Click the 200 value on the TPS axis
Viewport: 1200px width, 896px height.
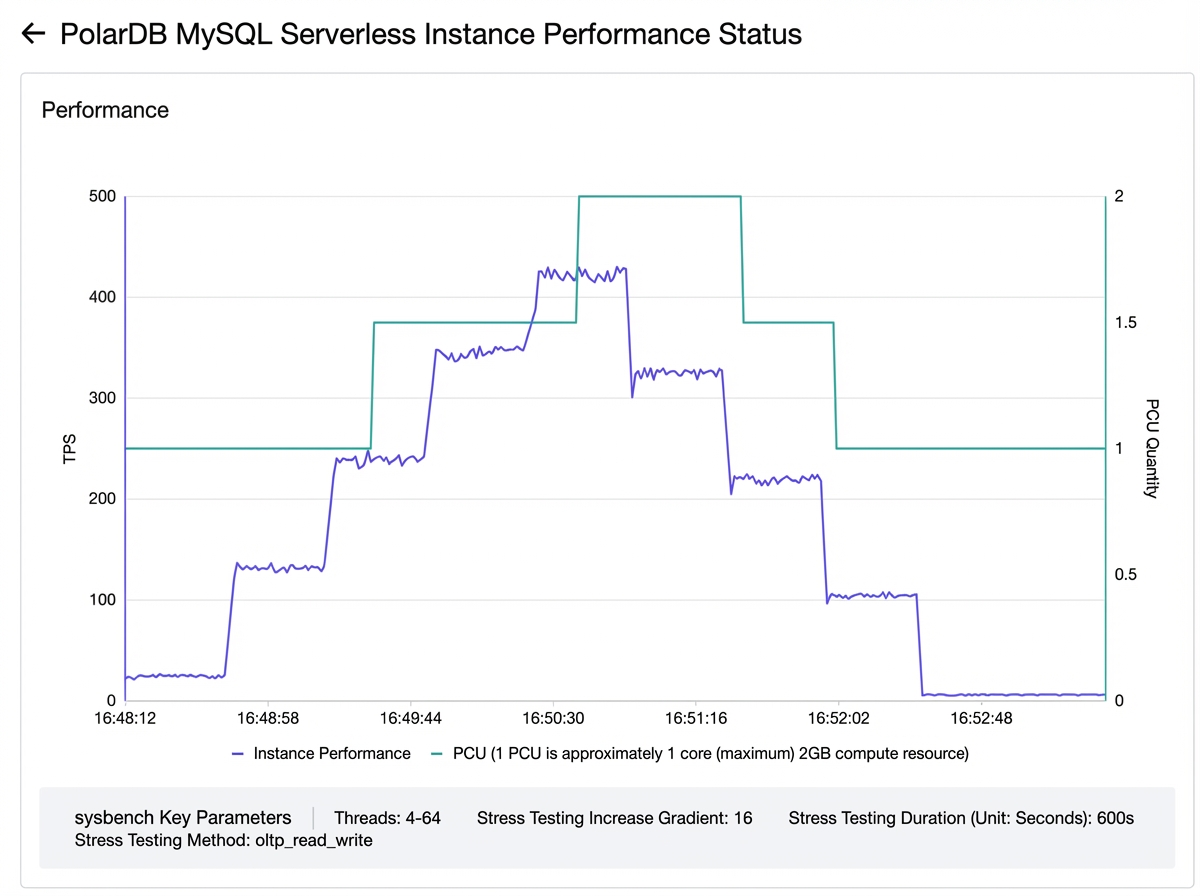[102, 499]
